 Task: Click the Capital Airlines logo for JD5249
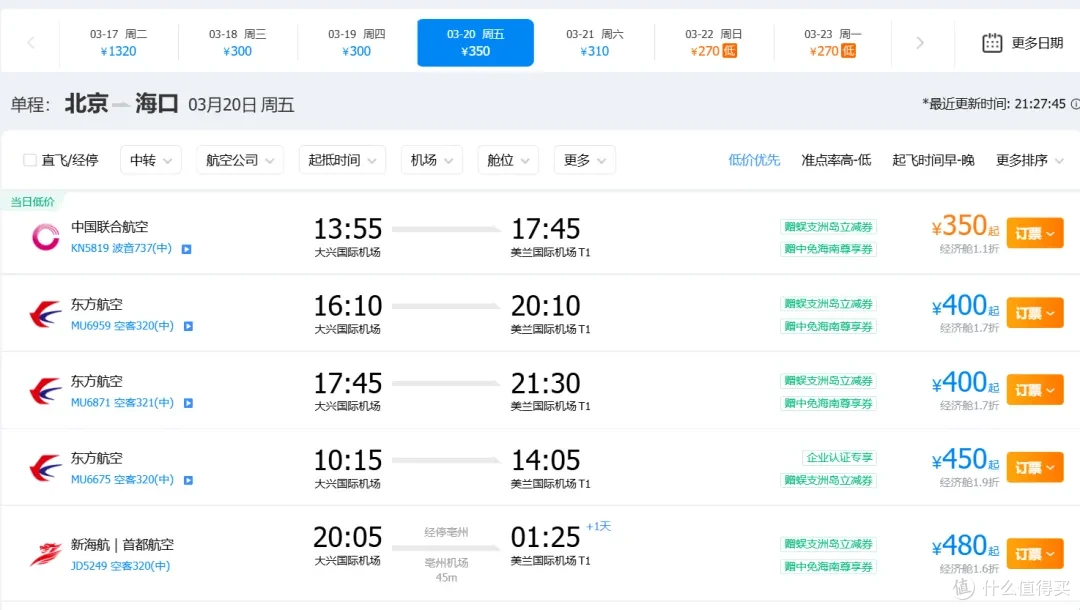[x=45, y=554]
